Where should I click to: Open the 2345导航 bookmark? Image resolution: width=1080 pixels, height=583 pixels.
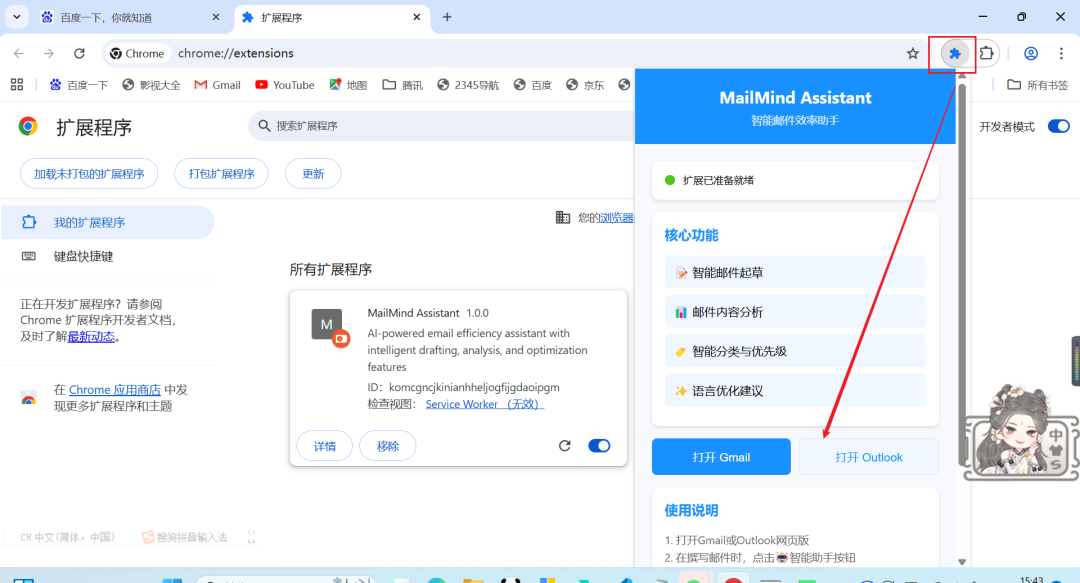468,85
